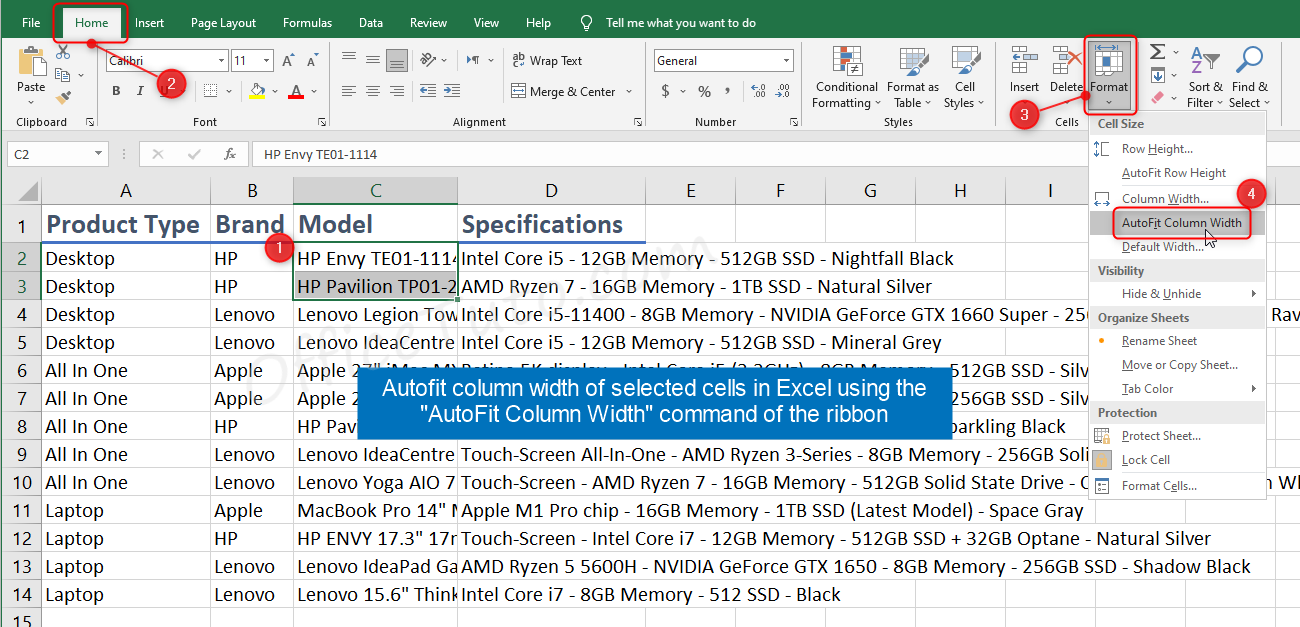Select the Format Painter brush icon
The image size is (1300, 627).
point(63,98)
